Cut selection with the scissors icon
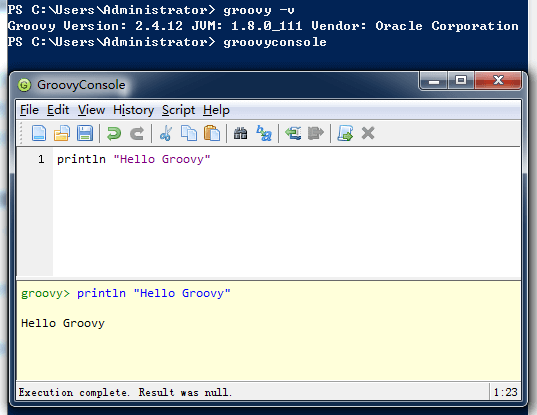Viewport: 537px width, 415px height. (166, 133)
